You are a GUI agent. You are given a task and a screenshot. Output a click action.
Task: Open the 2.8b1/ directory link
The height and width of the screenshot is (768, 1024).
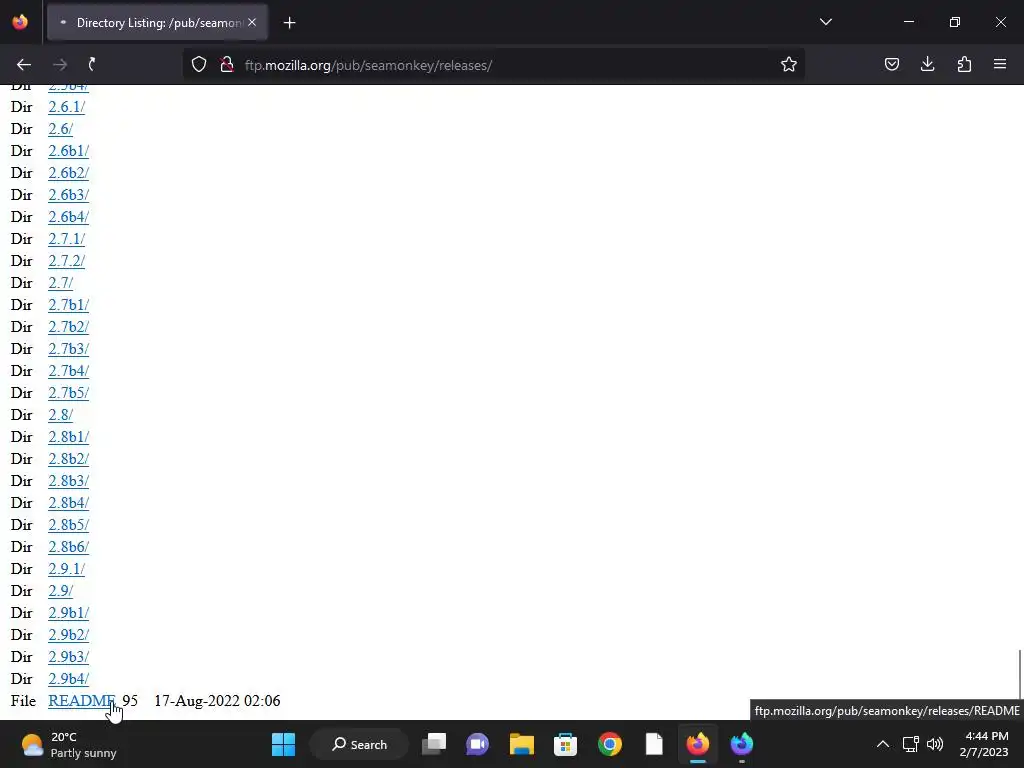(x=69, y=437)
